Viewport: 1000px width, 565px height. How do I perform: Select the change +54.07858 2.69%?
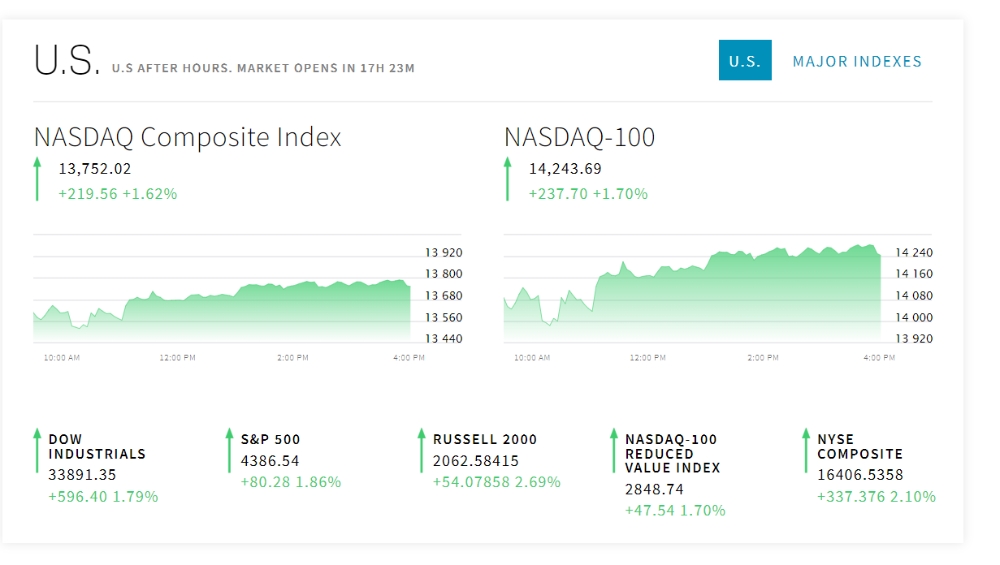497,482
